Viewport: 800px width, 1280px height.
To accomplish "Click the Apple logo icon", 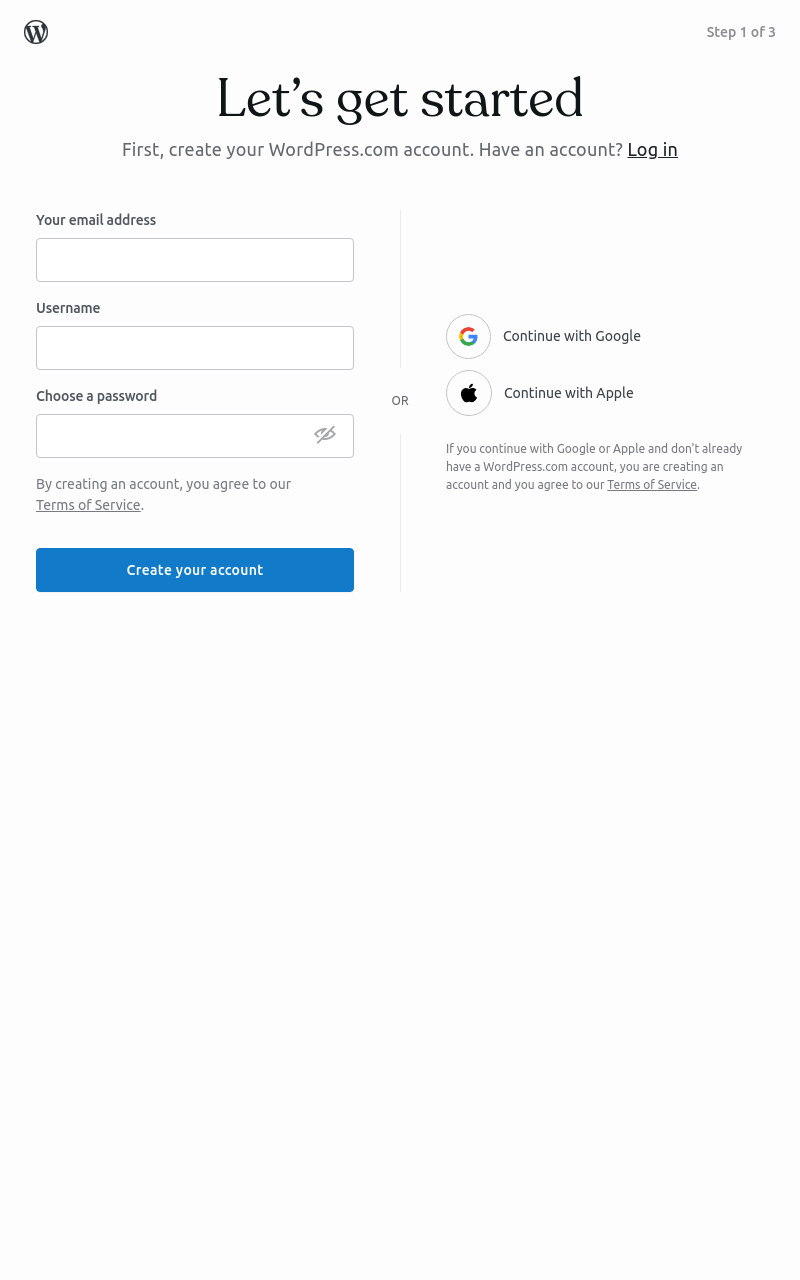I will click(469, 393).
